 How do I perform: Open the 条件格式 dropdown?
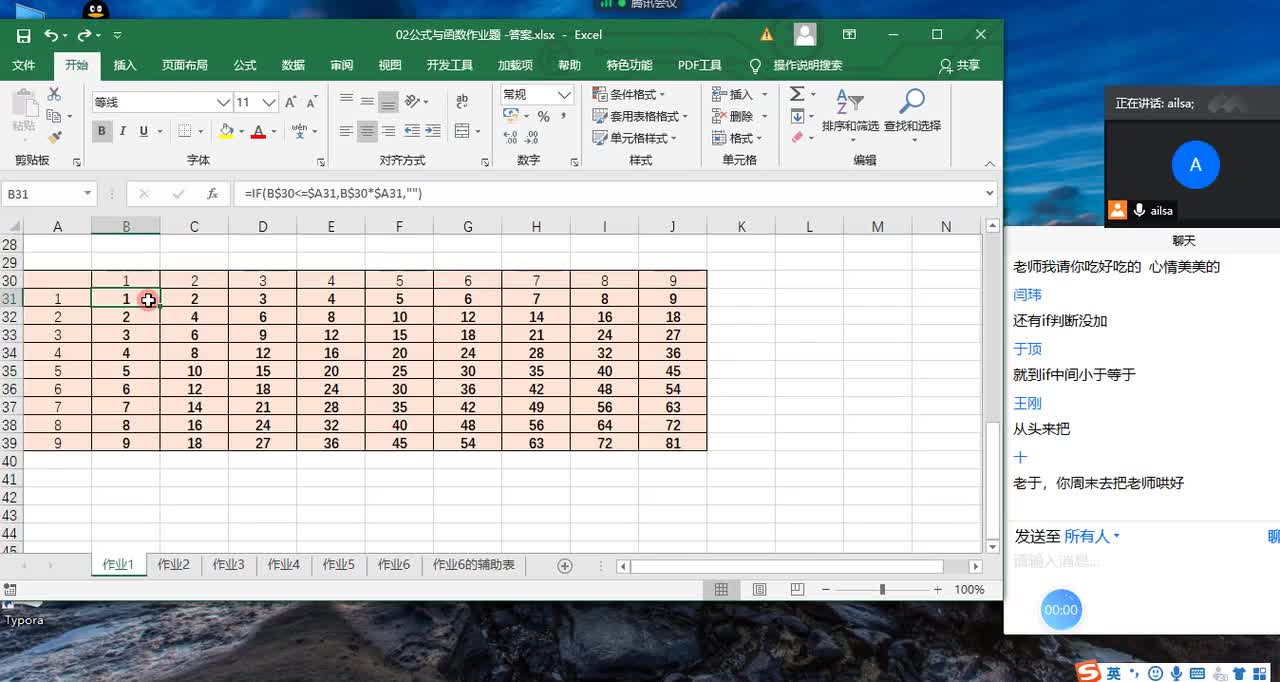click(x=630, y=94)
